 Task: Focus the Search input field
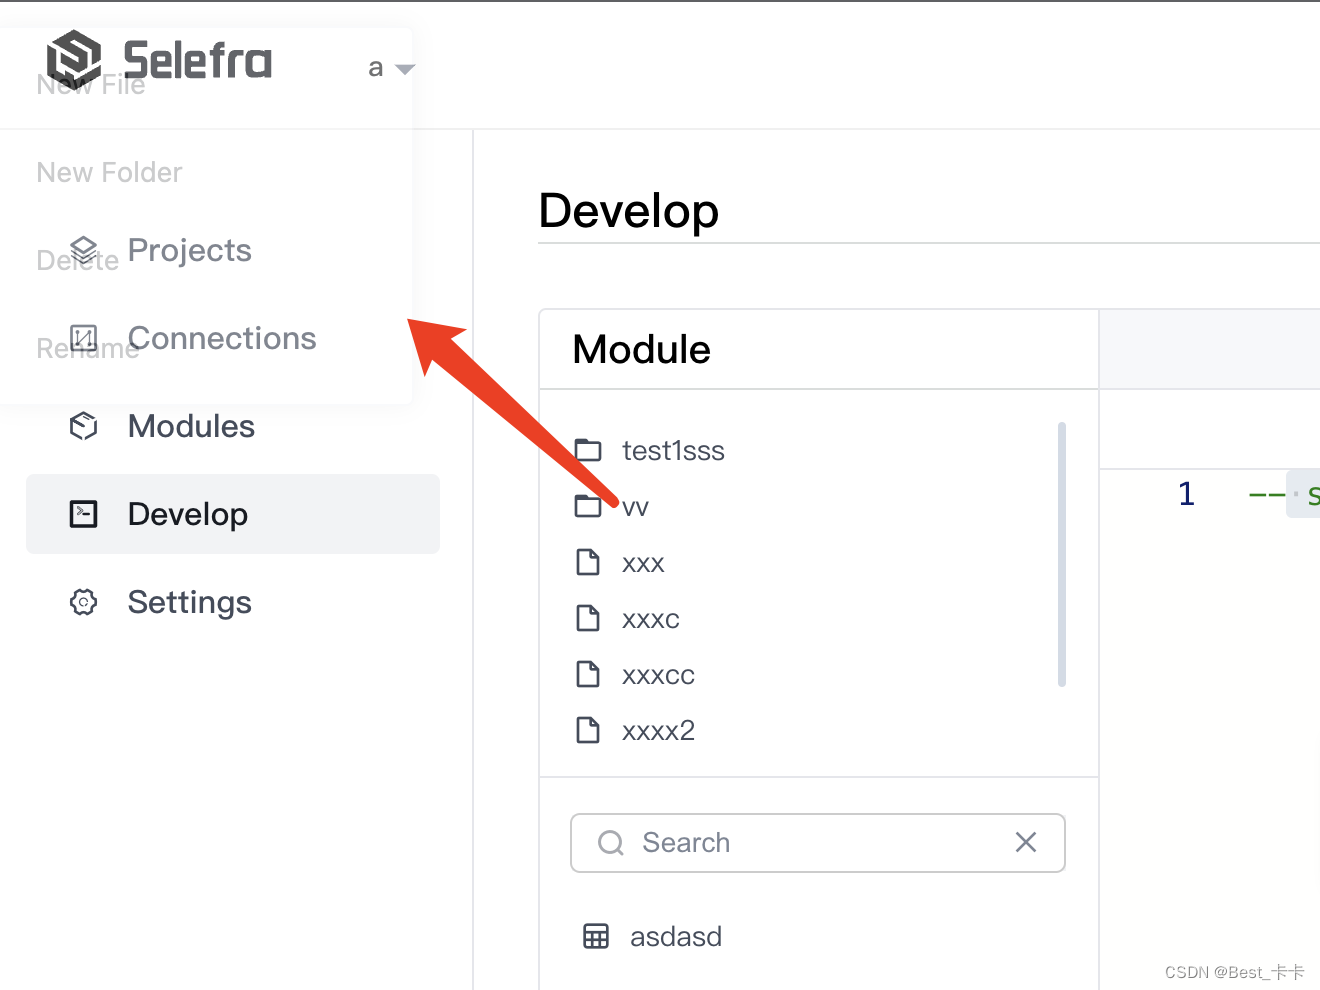tap(818, 843)
